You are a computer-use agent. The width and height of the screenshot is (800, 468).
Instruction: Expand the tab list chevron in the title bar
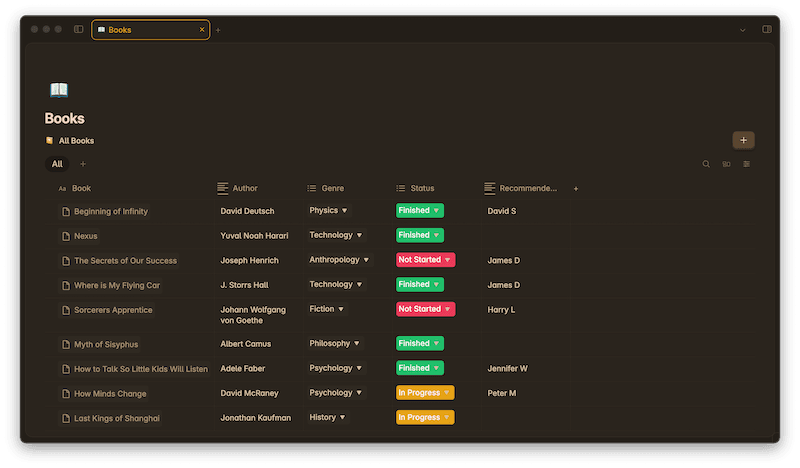point(743,30)
